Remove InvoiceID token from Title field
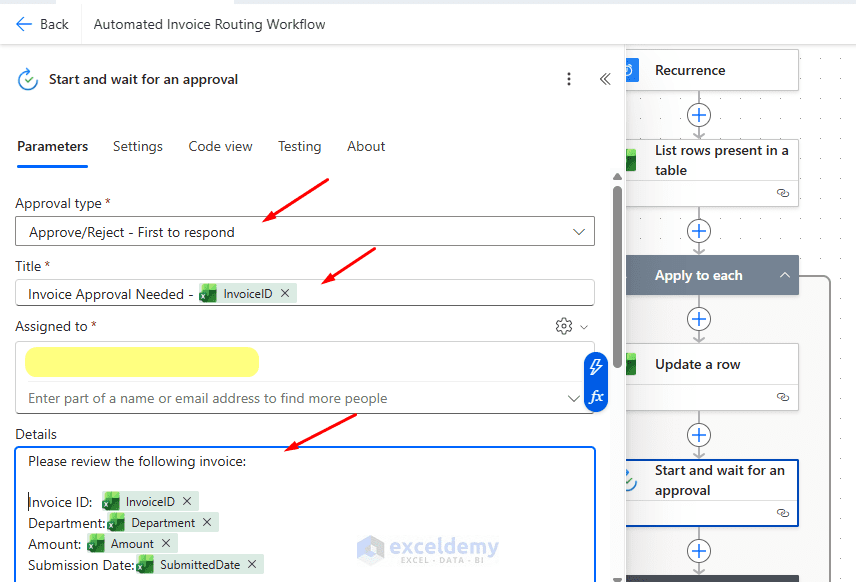Screen dimensions: 856x582 [285, 293]
